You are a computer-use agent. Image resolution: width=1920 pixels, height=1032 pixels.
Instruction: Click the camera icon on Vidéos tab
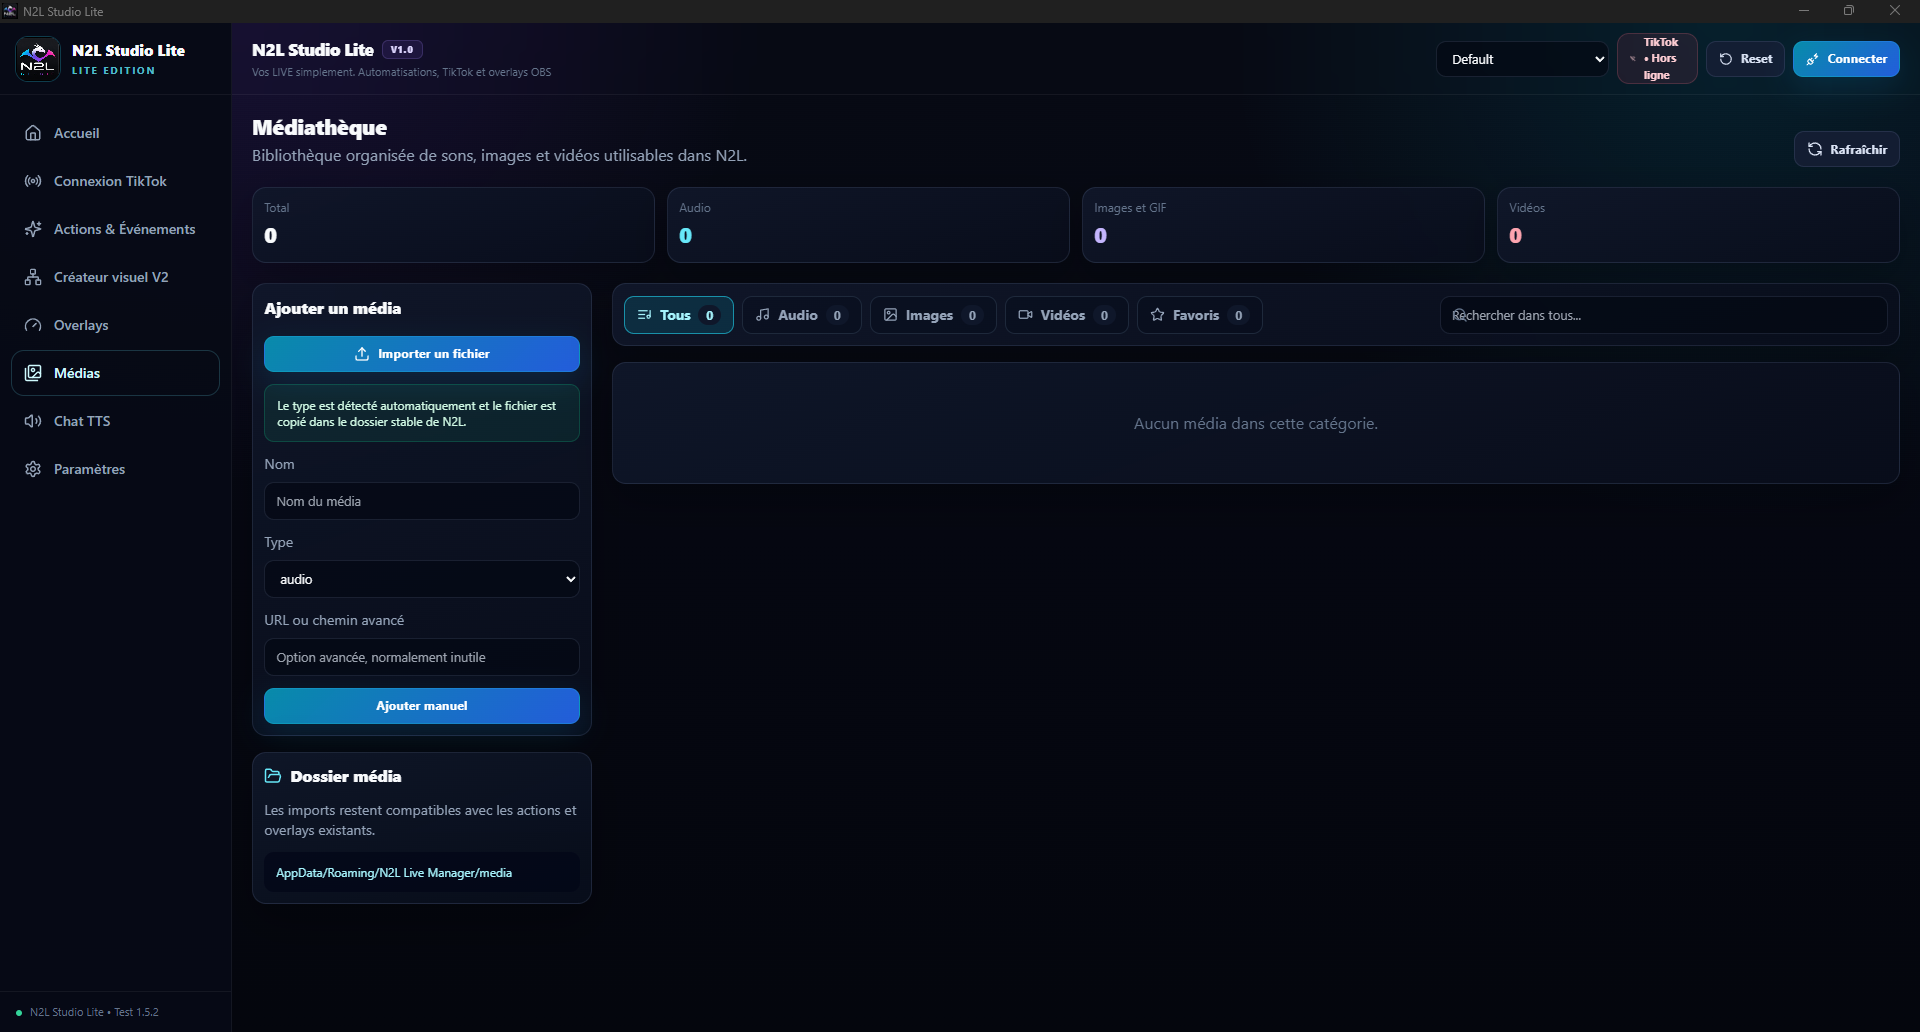[1025, 315]
